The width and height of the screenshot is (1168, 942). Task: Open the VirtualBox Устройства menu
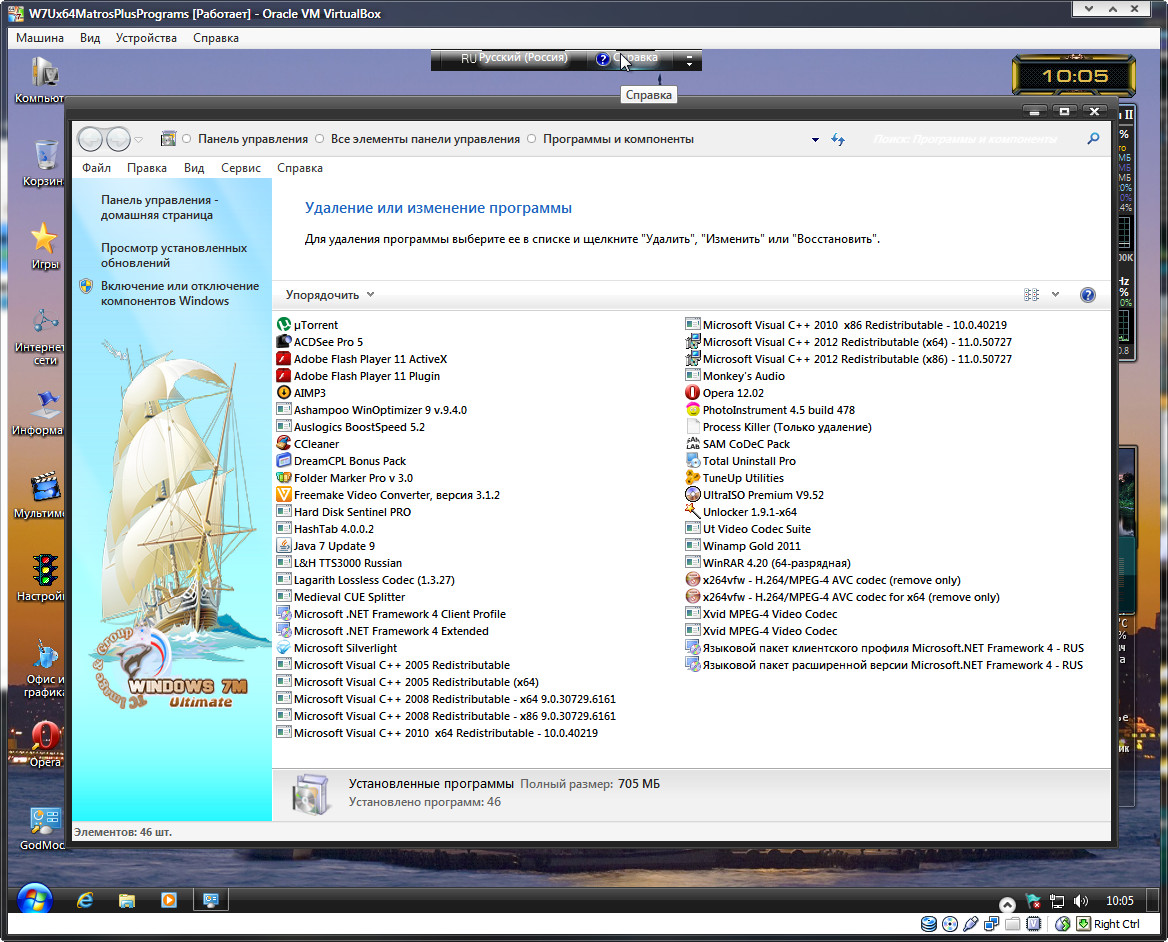[x=146, y=38]
